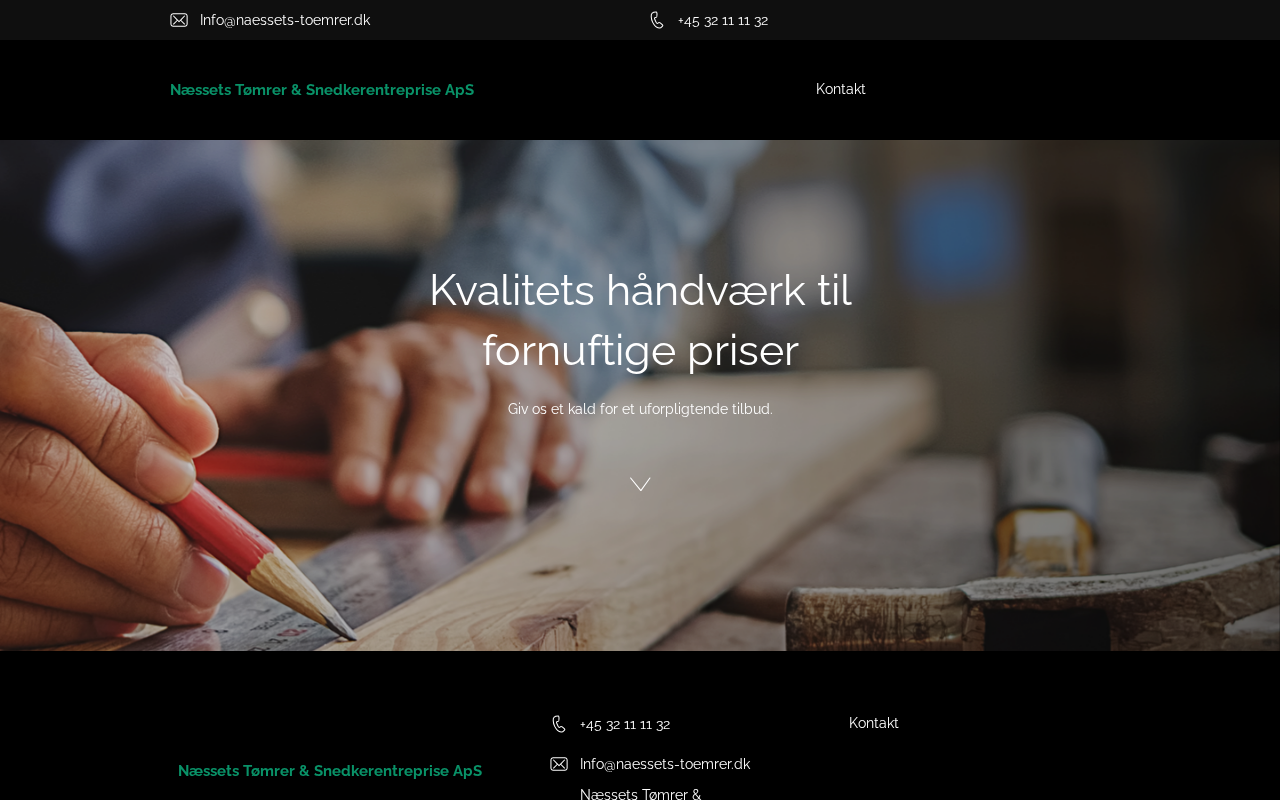Click the subtitle 'Giv os et kald for et uforpligtende tilbud.'
The height and width of the screenshot is (800, 1280).
(640, 409)
